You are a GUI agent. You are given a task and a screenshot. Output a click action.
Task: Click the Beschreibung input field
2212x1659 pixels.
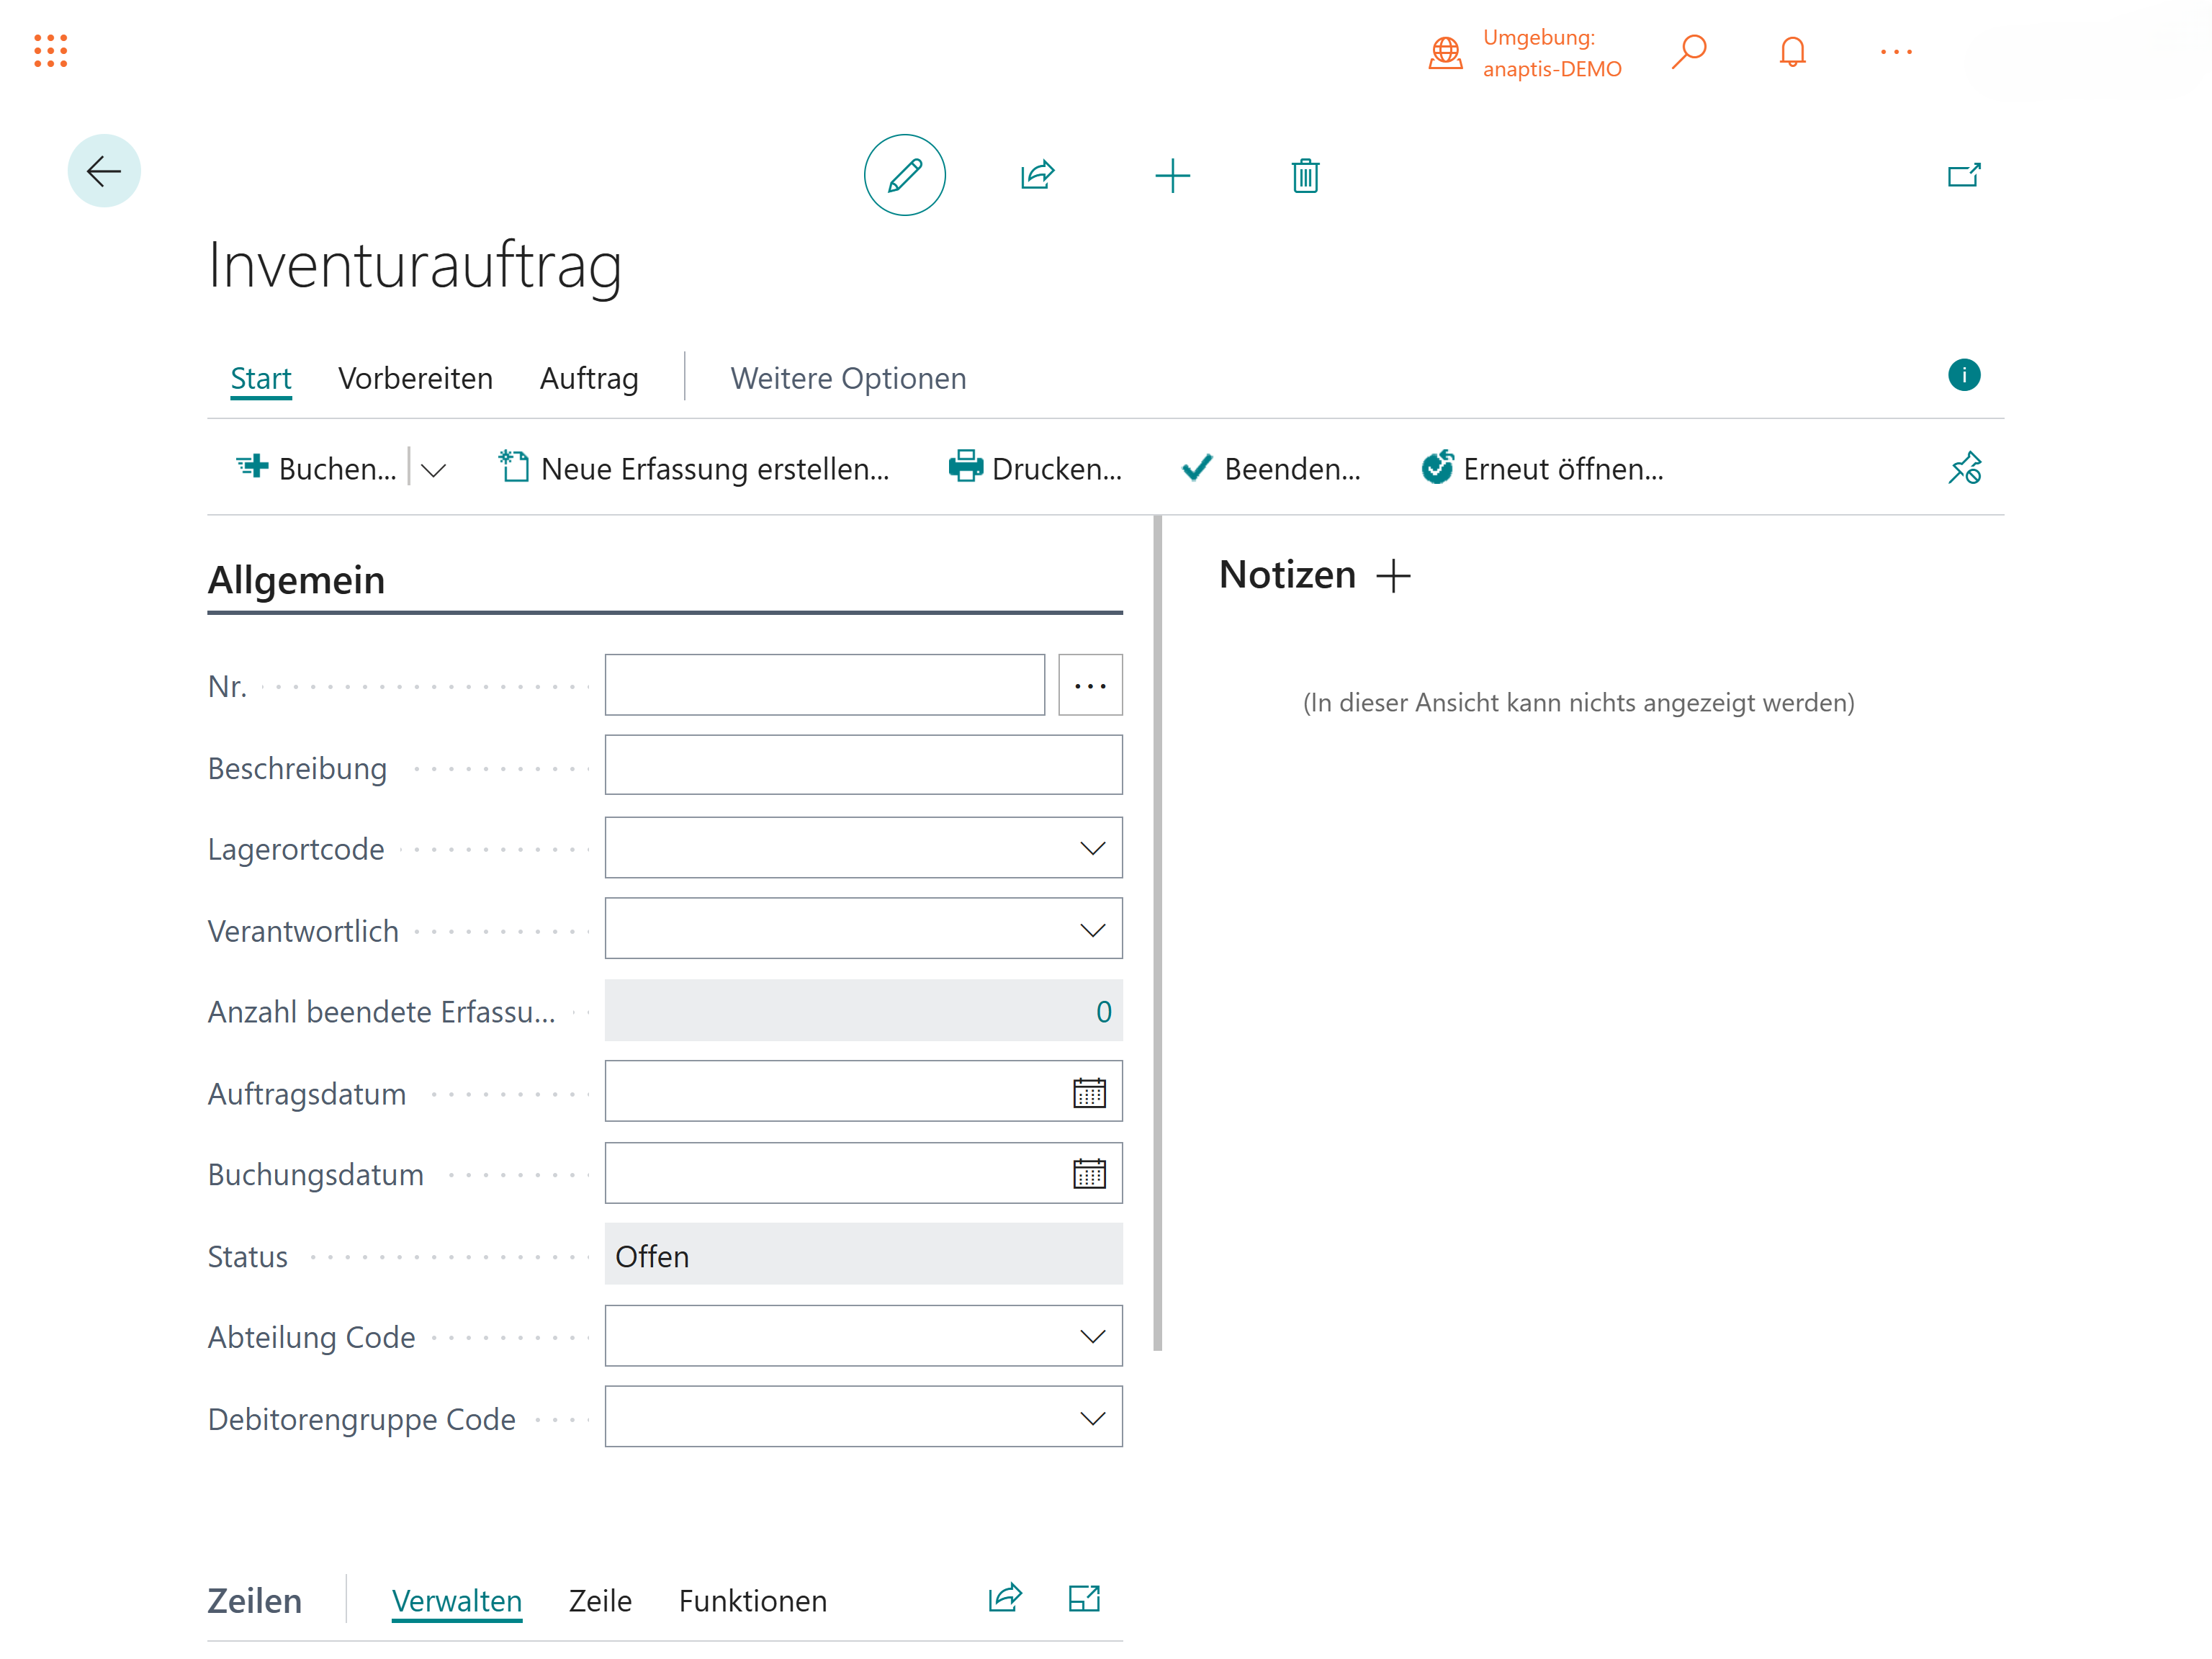[x=863, y=766]
